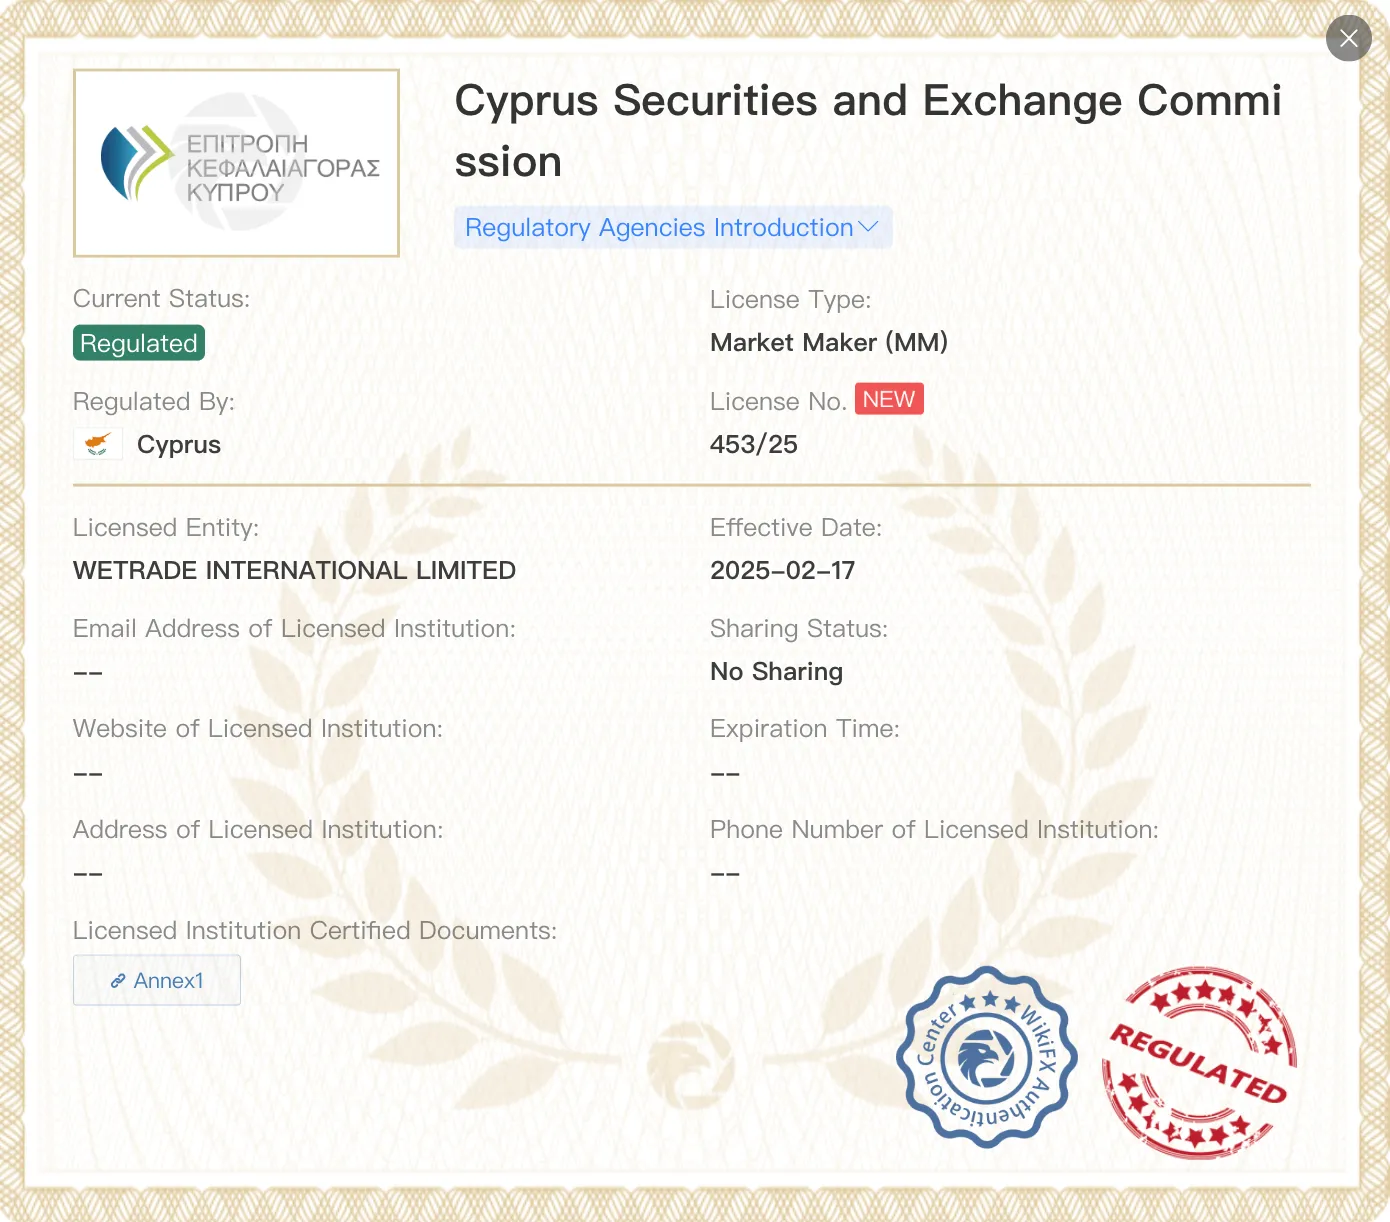Screen dimensions: 1390x1222
Task: Click Address of Licensed Institution label
Action: (x=257, y=829)
